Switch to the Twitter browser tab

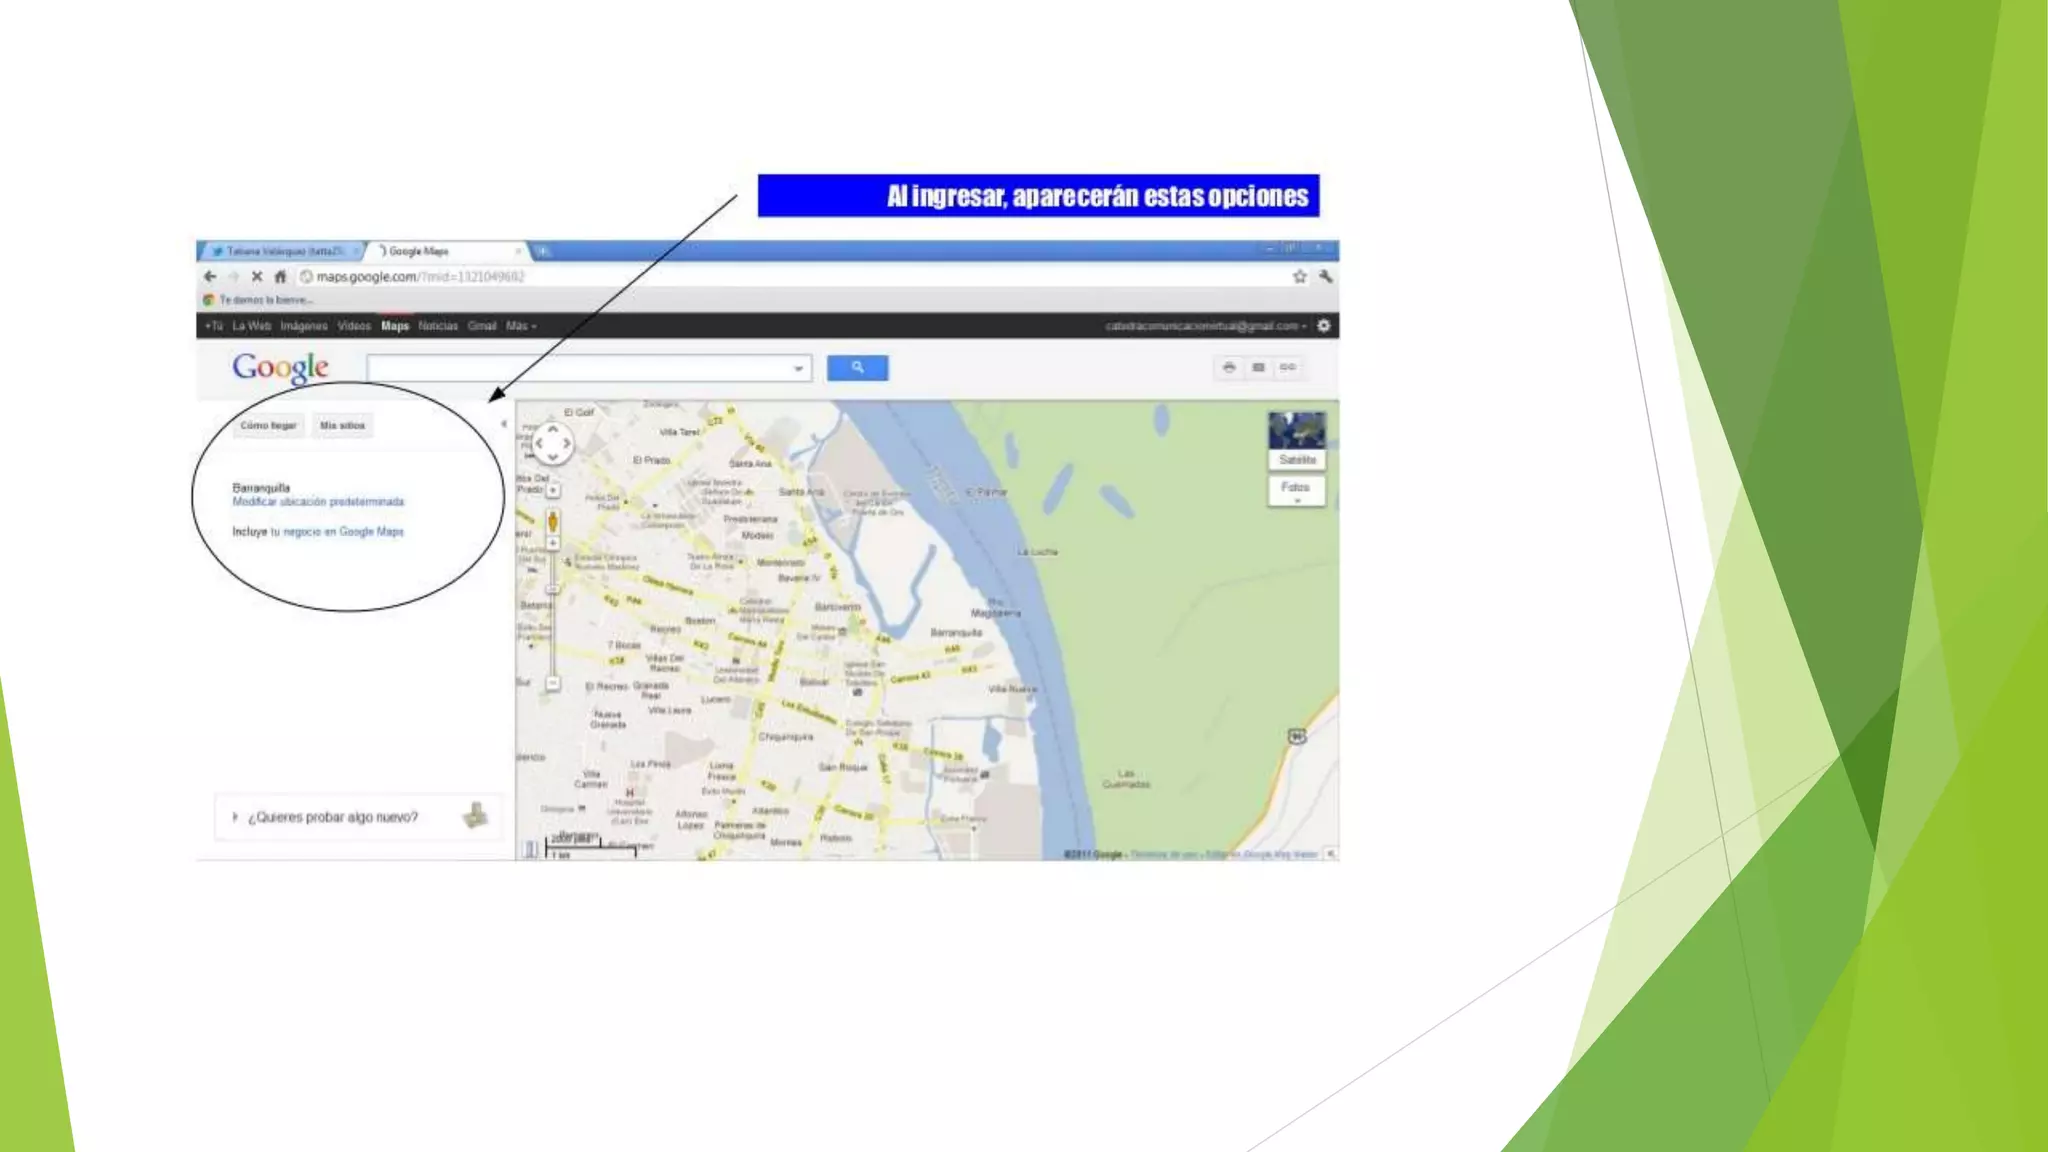(281, 251)
